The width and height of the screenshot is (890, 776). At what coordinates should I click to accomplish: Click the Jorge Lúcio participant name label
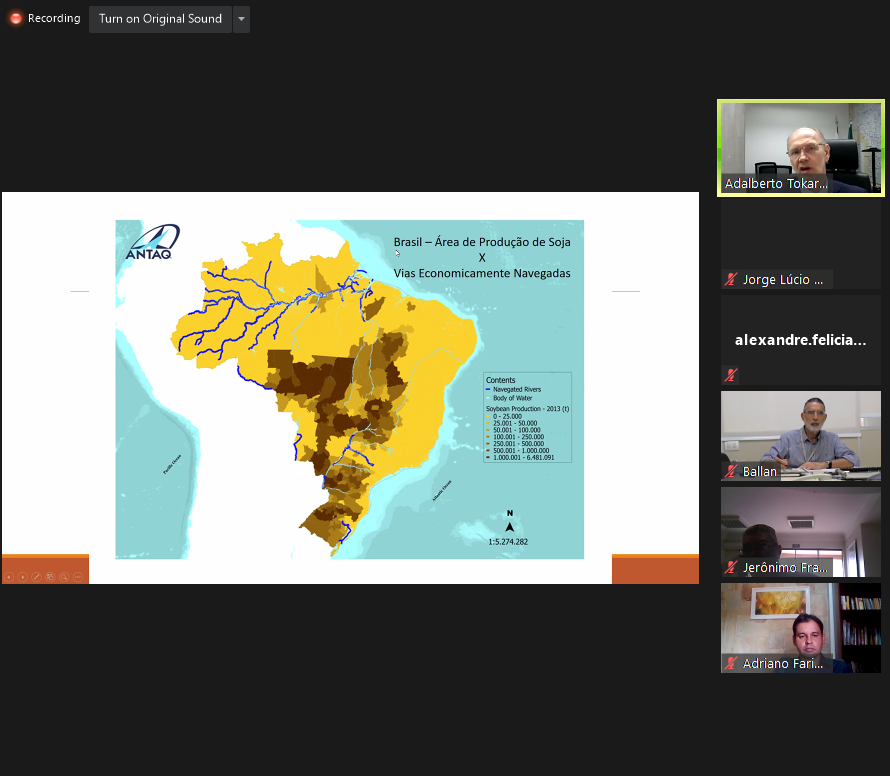[x=783, y=280]
